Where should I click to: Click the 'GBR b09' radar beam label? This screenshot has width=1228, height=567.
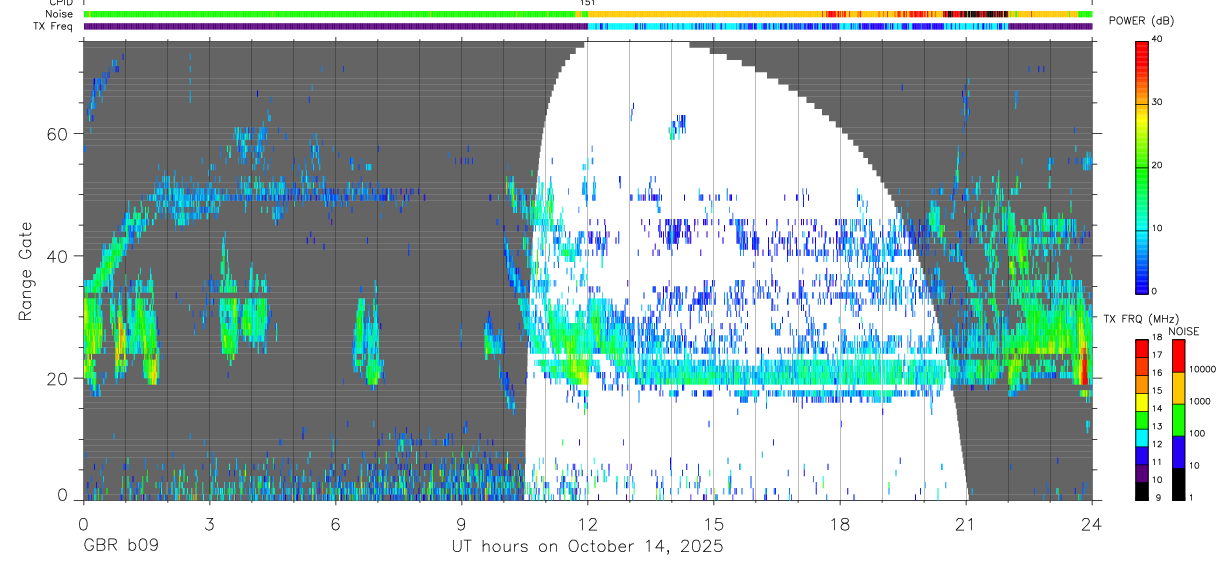click(120, 548)
